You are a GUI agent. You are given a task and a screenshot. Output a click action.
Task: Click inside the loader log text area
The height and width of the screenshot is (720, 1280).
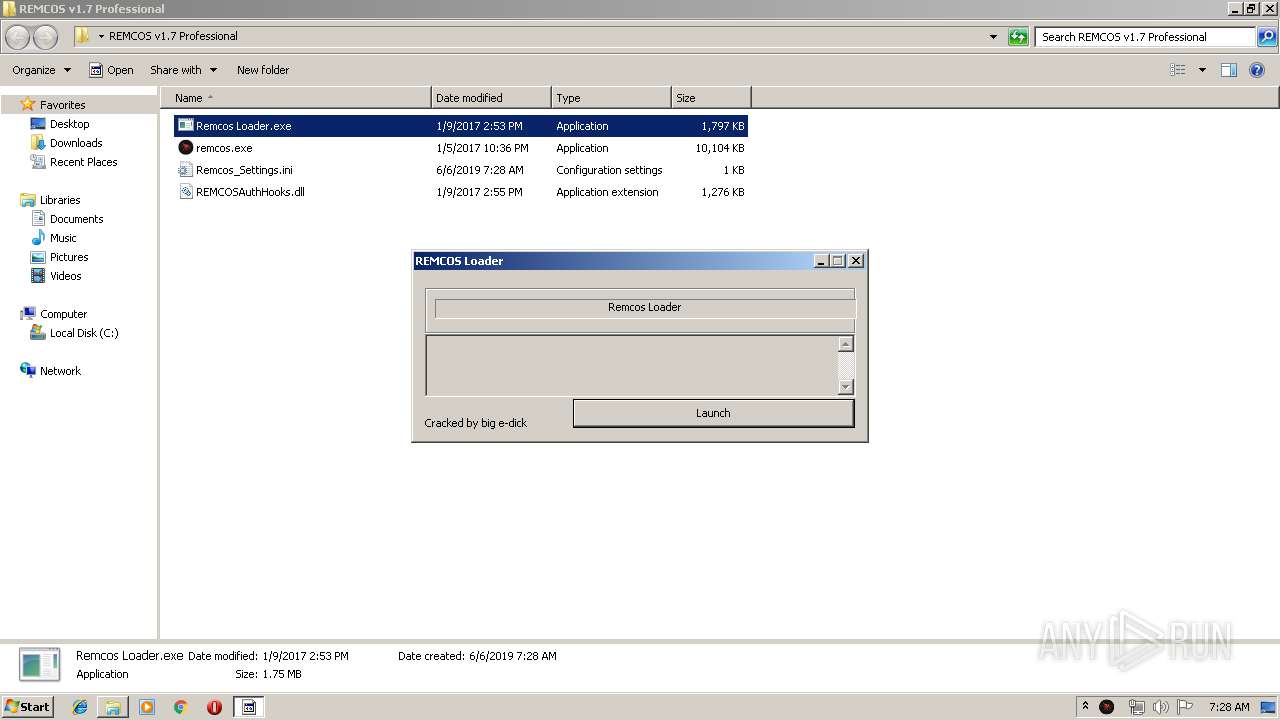click(x=632, y=365)
